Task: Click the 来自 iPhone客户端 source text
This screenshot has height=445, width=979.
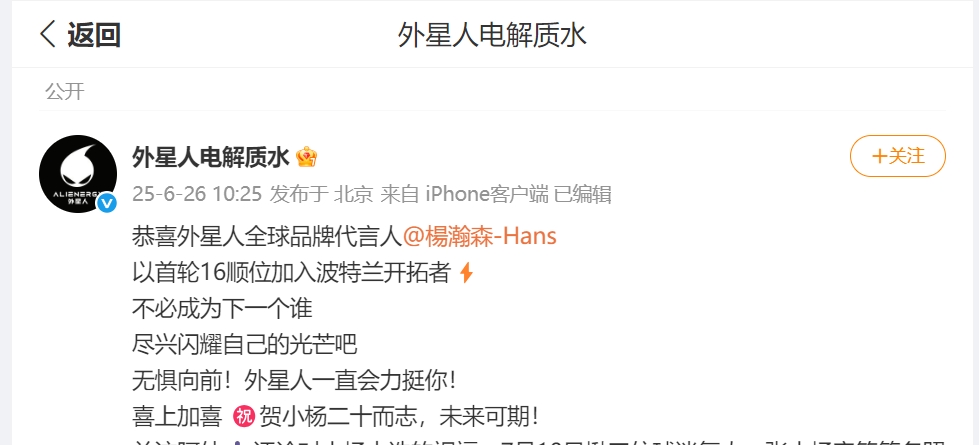Action: (465, 195)
